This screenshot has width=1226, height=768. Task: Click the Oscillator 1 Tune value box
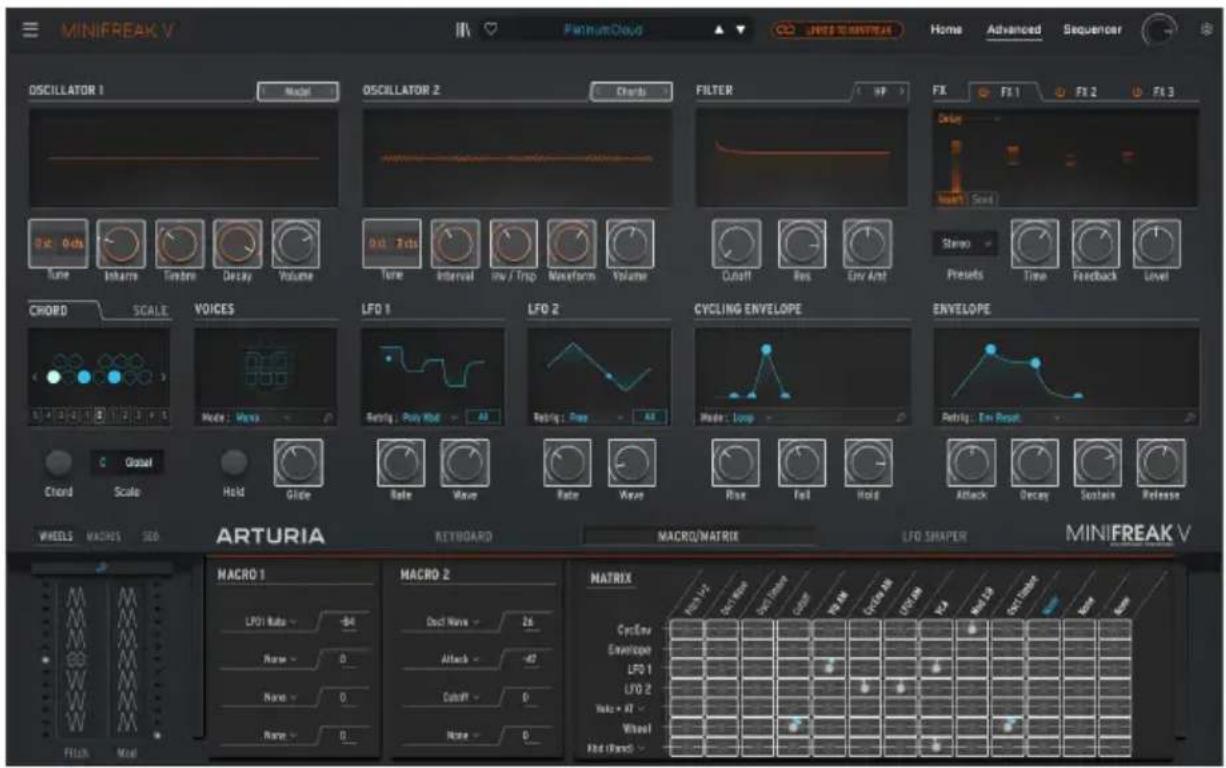coord(58,244)
